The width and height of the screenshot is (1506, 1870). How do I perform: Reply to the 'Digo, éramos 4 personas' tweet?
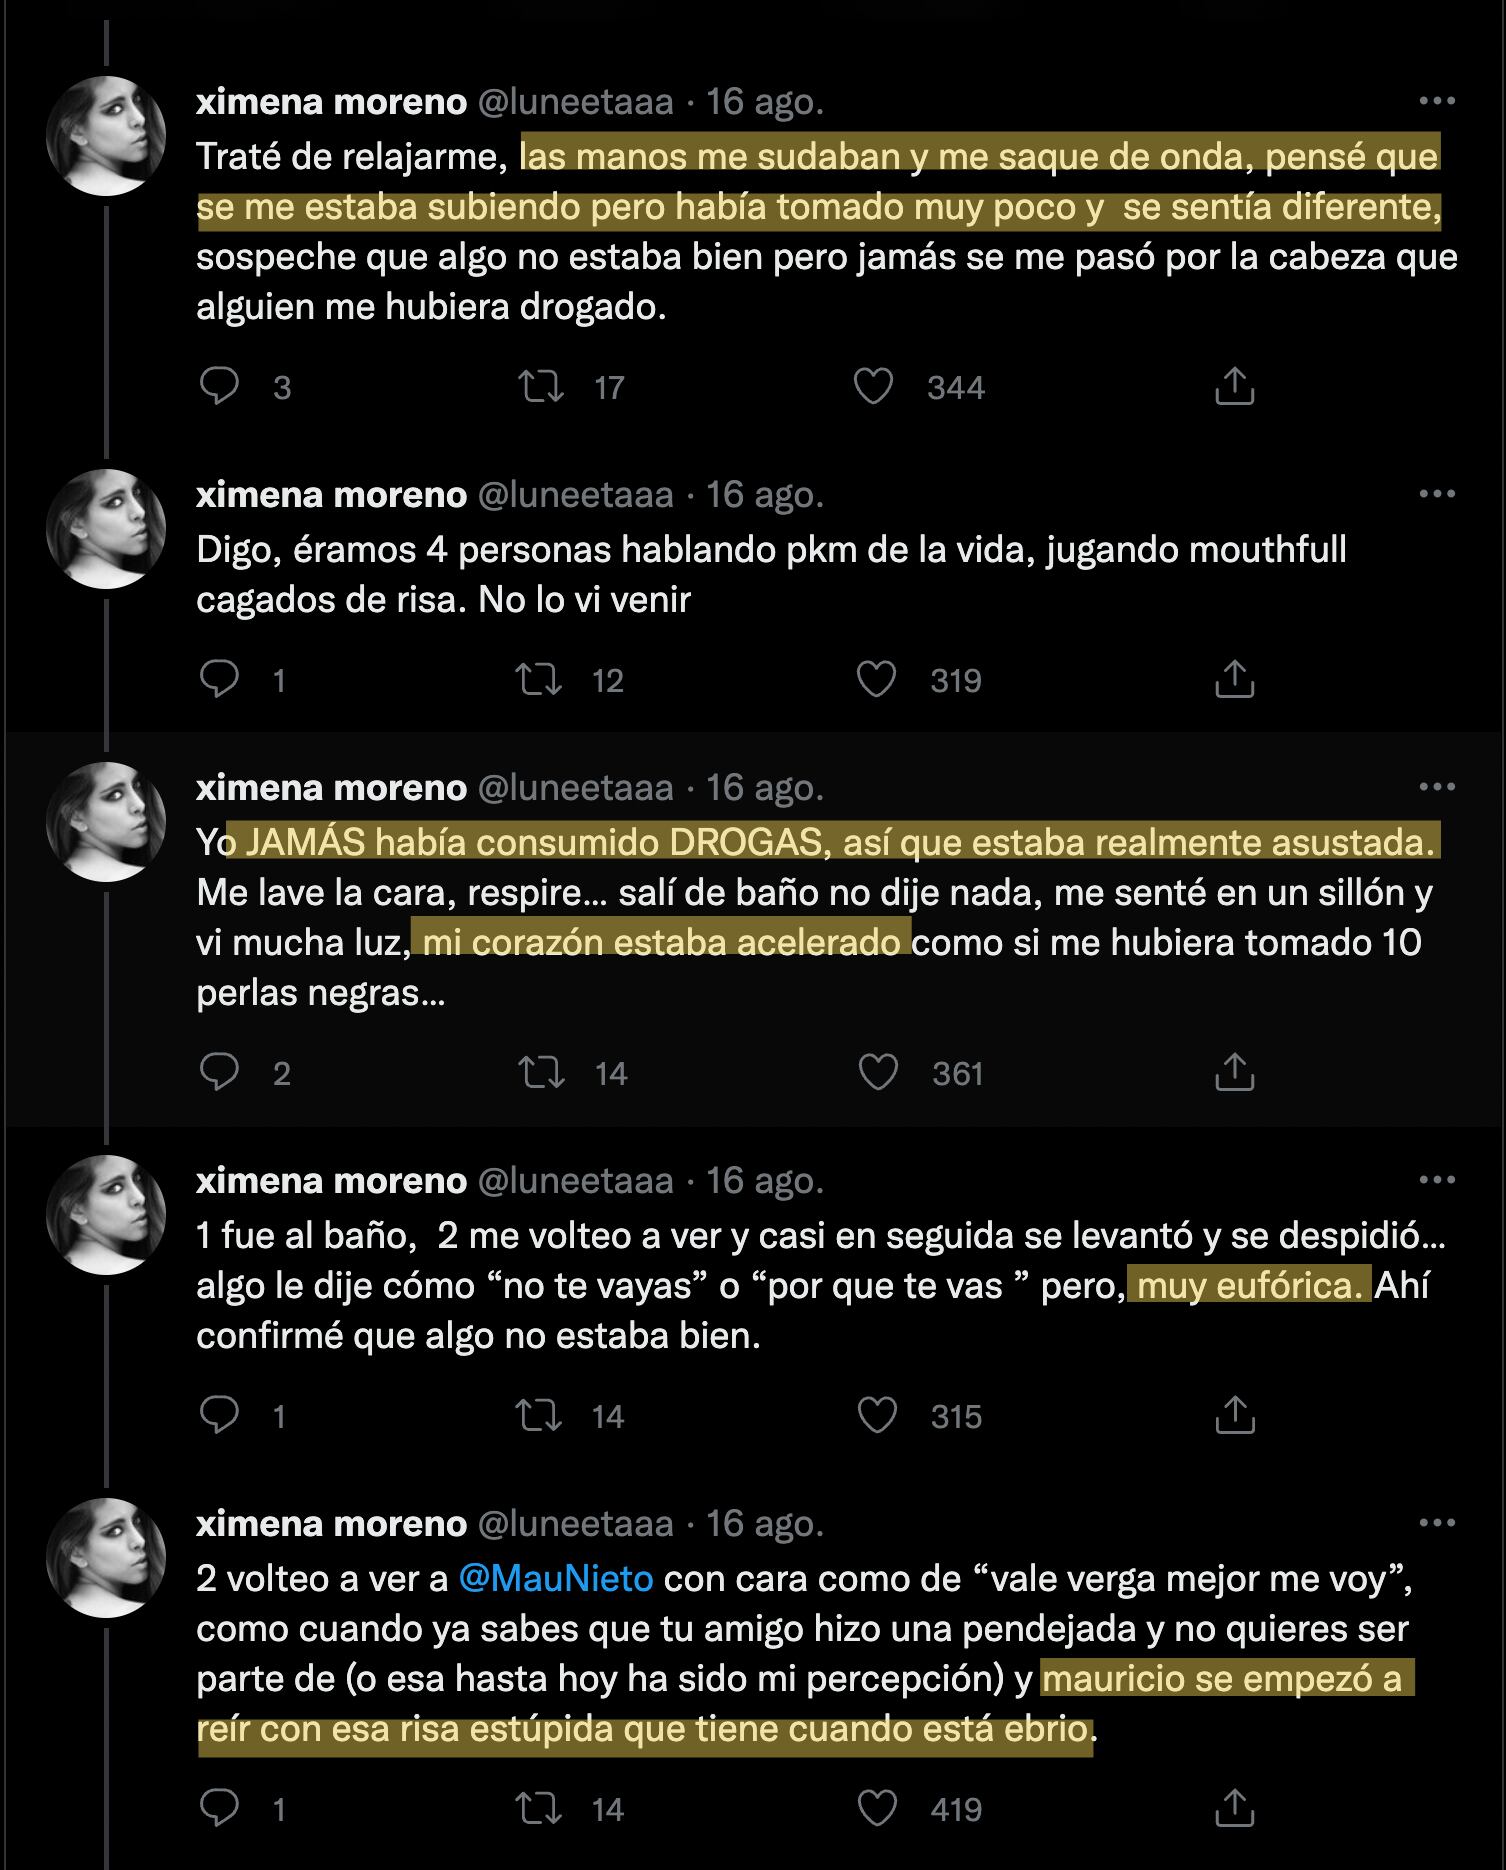tap(219, 679)
